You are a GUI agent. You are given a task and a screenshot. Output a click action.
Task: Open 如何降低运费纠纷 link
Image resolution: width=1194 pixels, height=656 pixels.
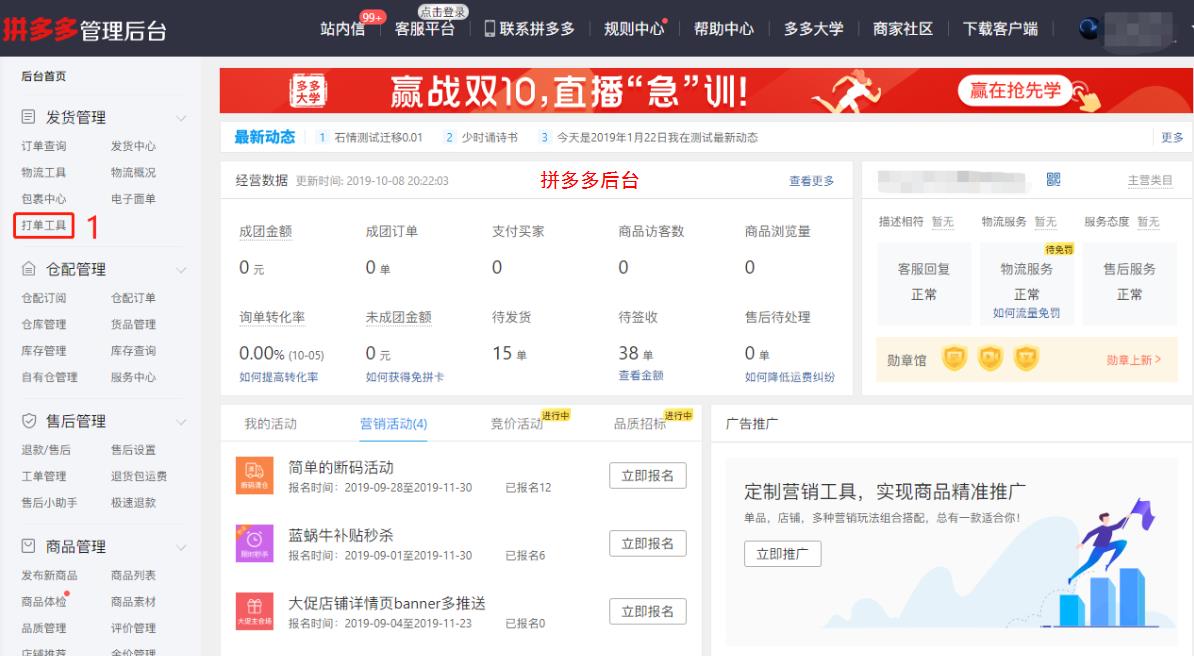coord(790,376)
